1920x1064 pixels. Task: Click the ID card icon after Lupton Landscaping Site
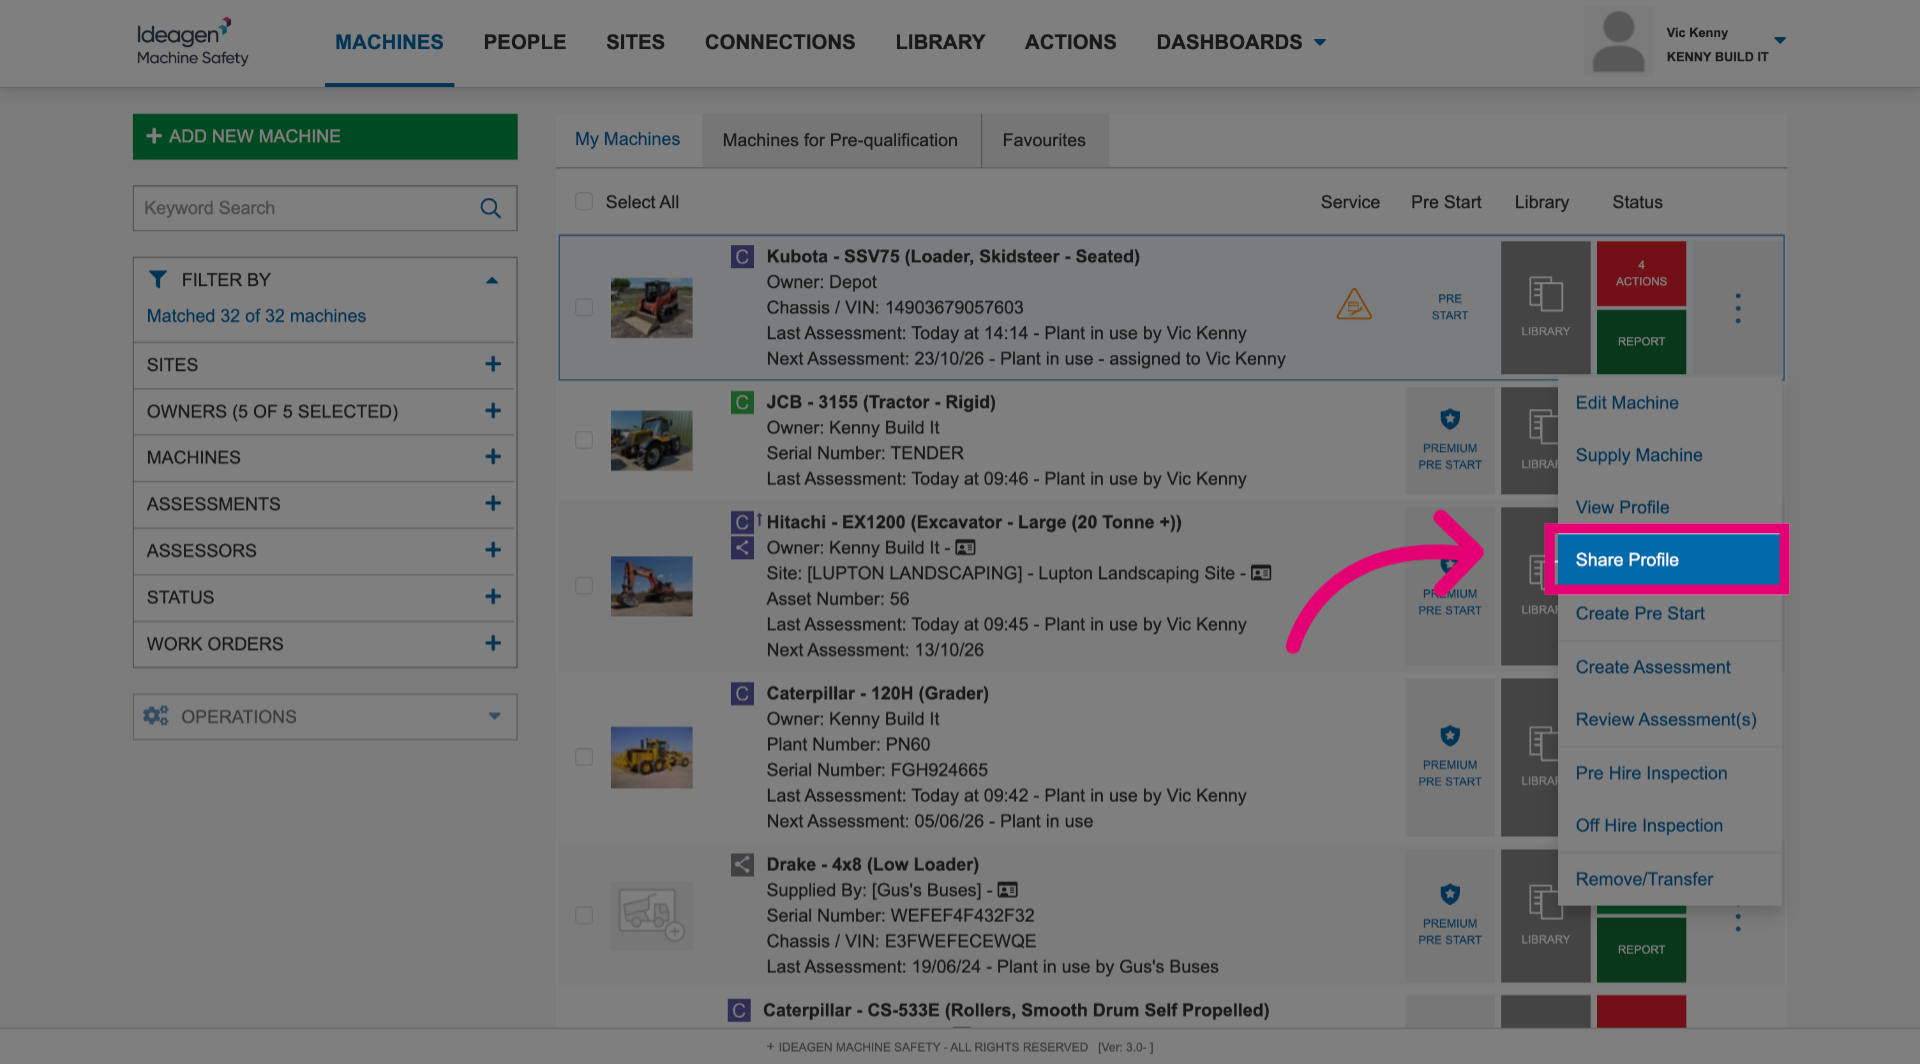[1261, 573]
